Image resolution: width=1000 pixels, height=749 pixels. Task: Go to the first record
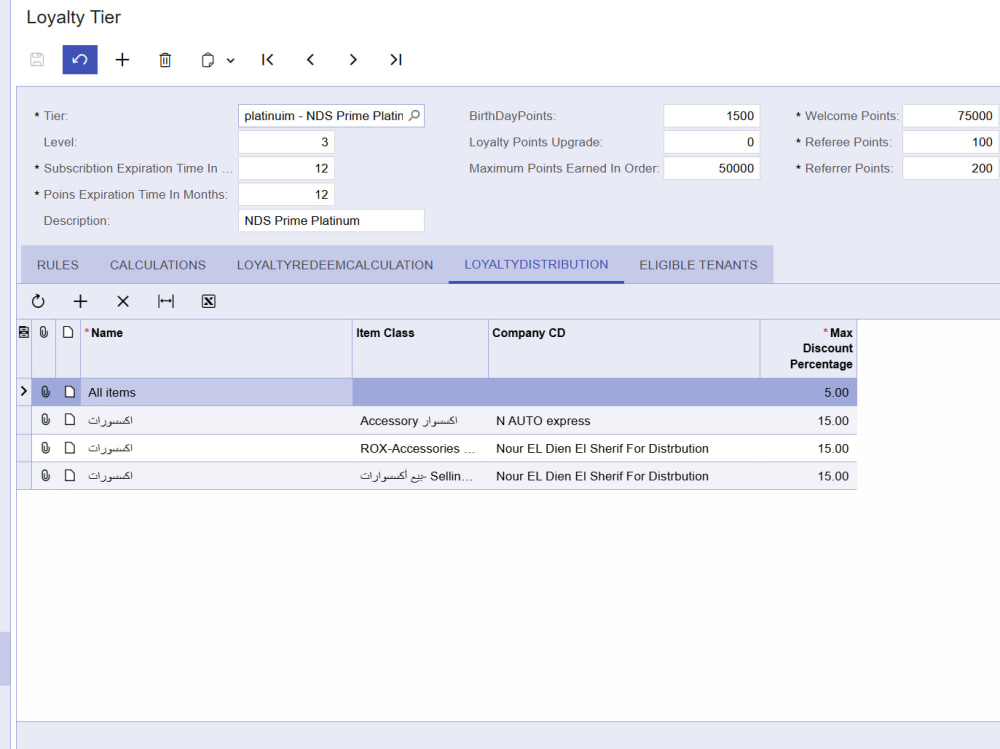267,60
